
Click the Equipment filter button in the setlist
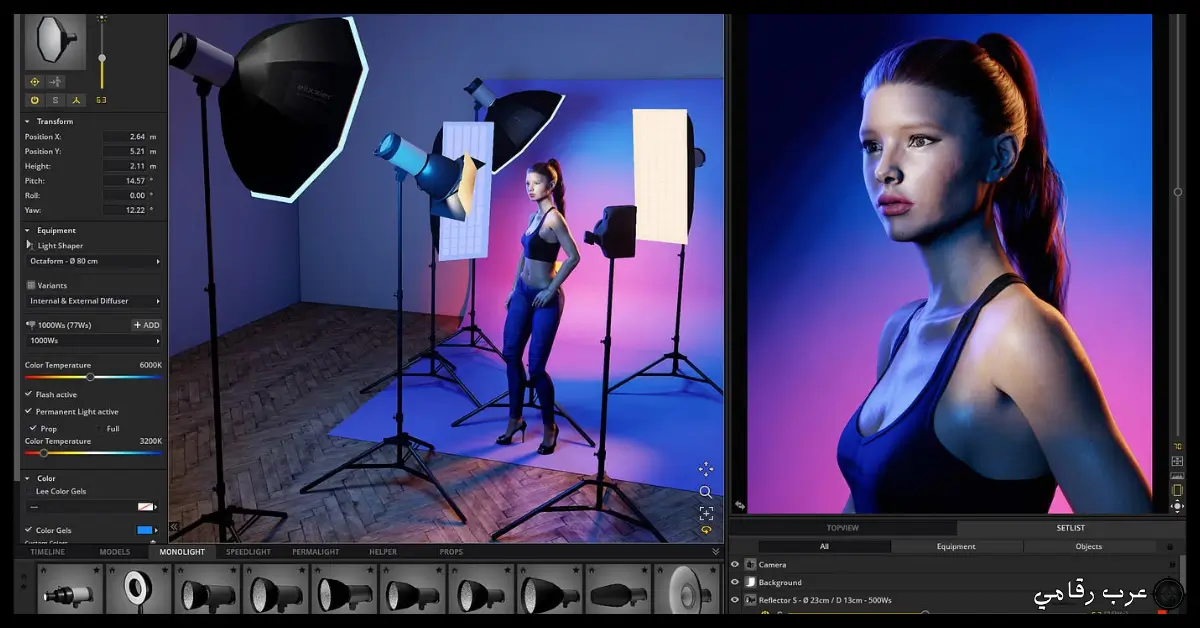(956, 547)
